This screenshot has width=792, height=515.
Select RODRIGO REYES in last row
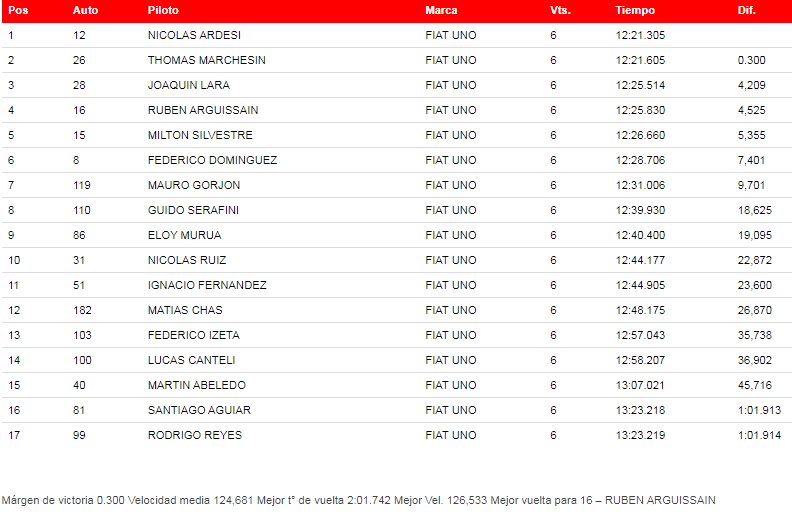point(194,435)
